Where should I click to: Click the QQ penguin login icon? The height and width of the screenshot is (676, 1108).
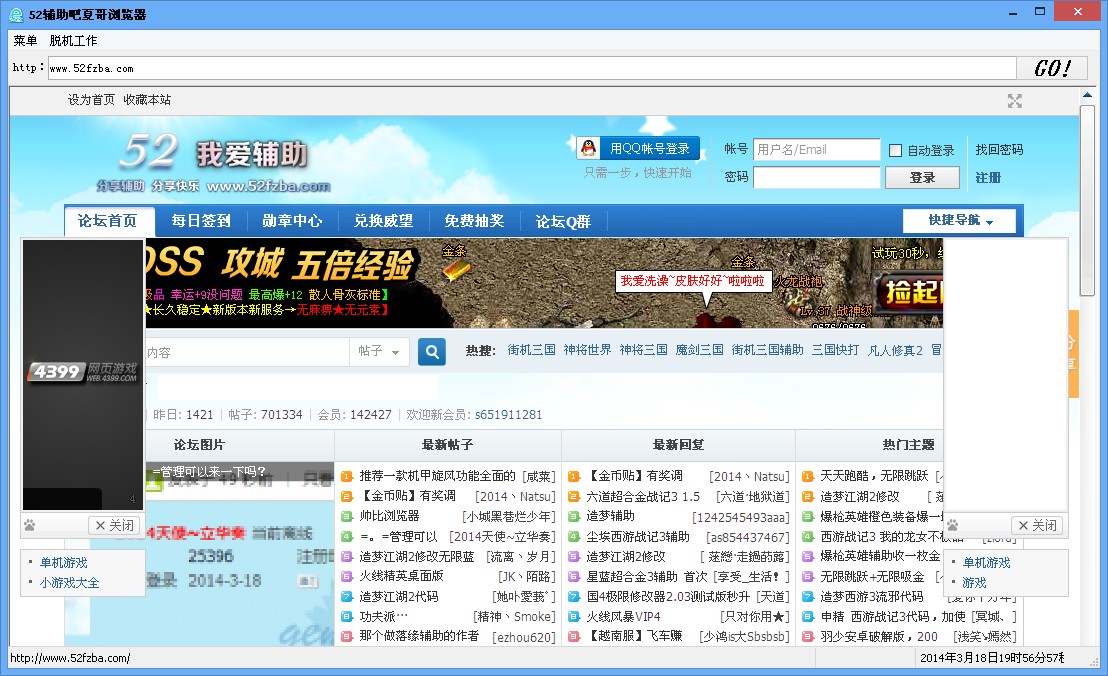tap(588, 148)
